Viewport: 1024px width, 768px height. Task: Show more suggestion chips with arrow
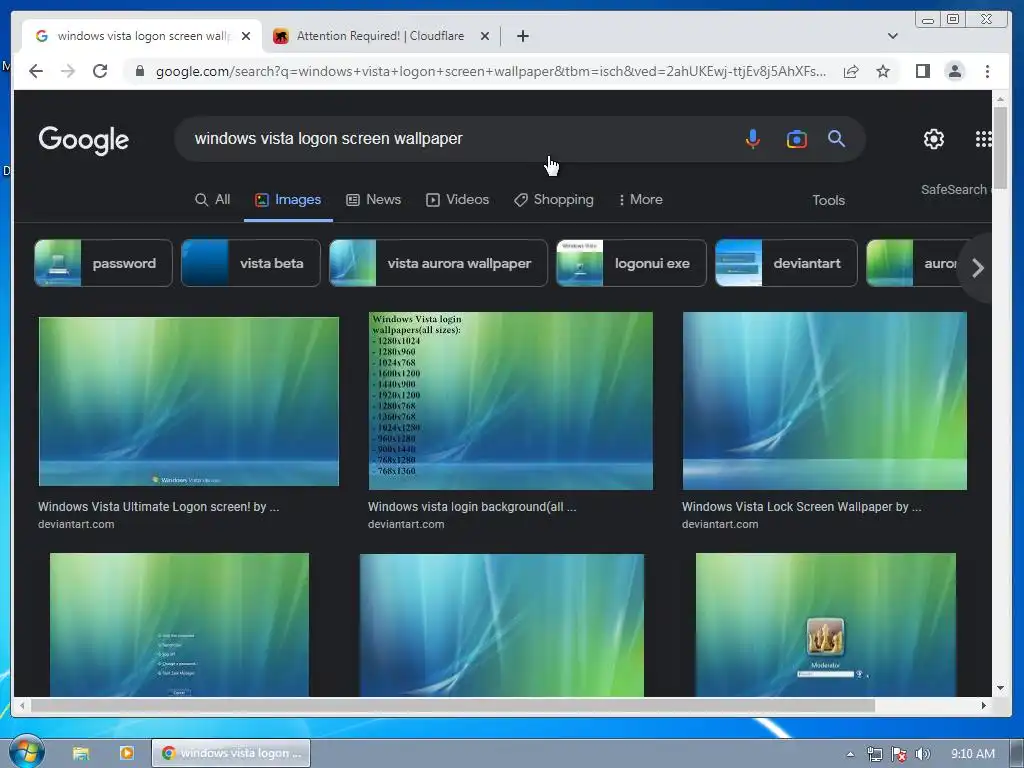click(977, 268)
